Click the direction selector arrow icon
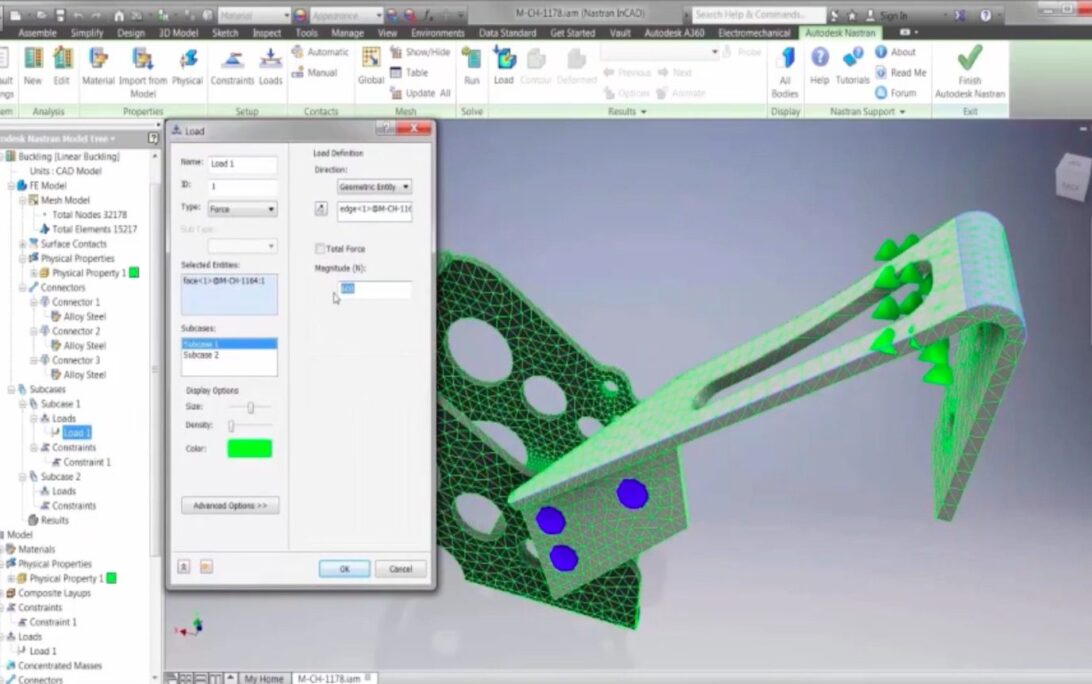The height and width of the screenshot is (684, 1092). point(320,208)
